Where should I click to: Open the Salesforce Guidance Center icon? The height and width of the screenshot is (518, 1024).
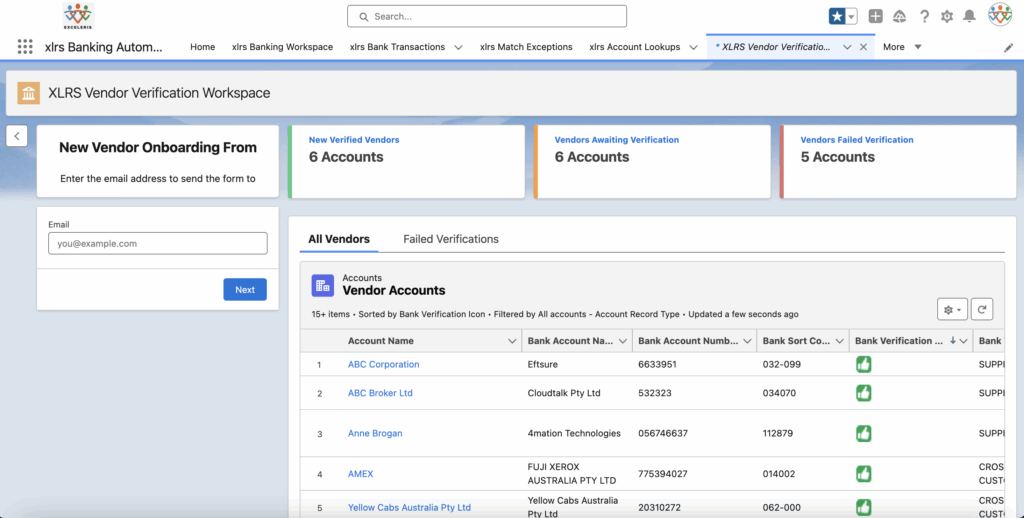(x=900, y=16)
